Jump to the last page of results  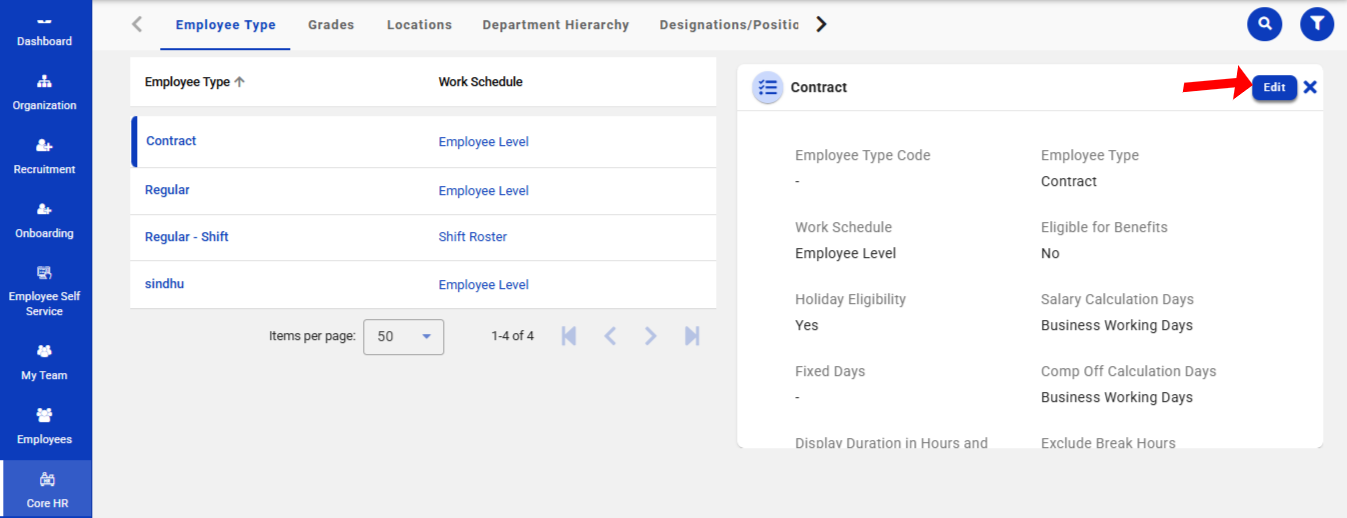point(692,336)
